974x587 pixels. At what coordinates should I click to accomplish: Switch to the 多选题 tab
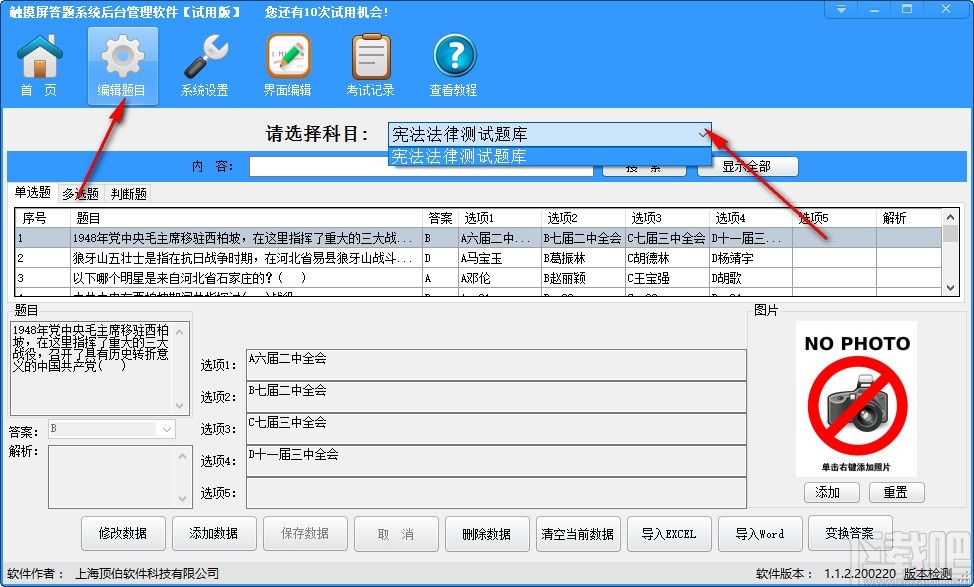pyautogui.click(x=79, y=193)
